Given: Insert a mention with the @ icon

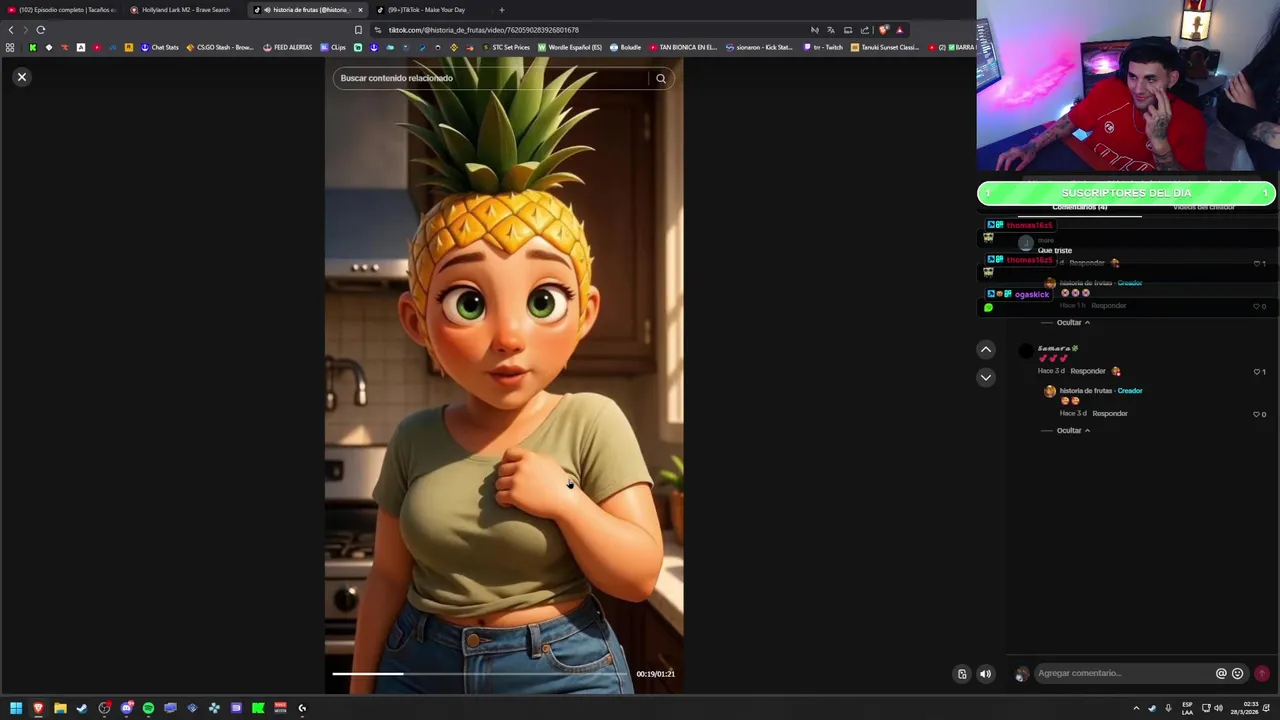Looking at the screenshot, I should 1221,673.
